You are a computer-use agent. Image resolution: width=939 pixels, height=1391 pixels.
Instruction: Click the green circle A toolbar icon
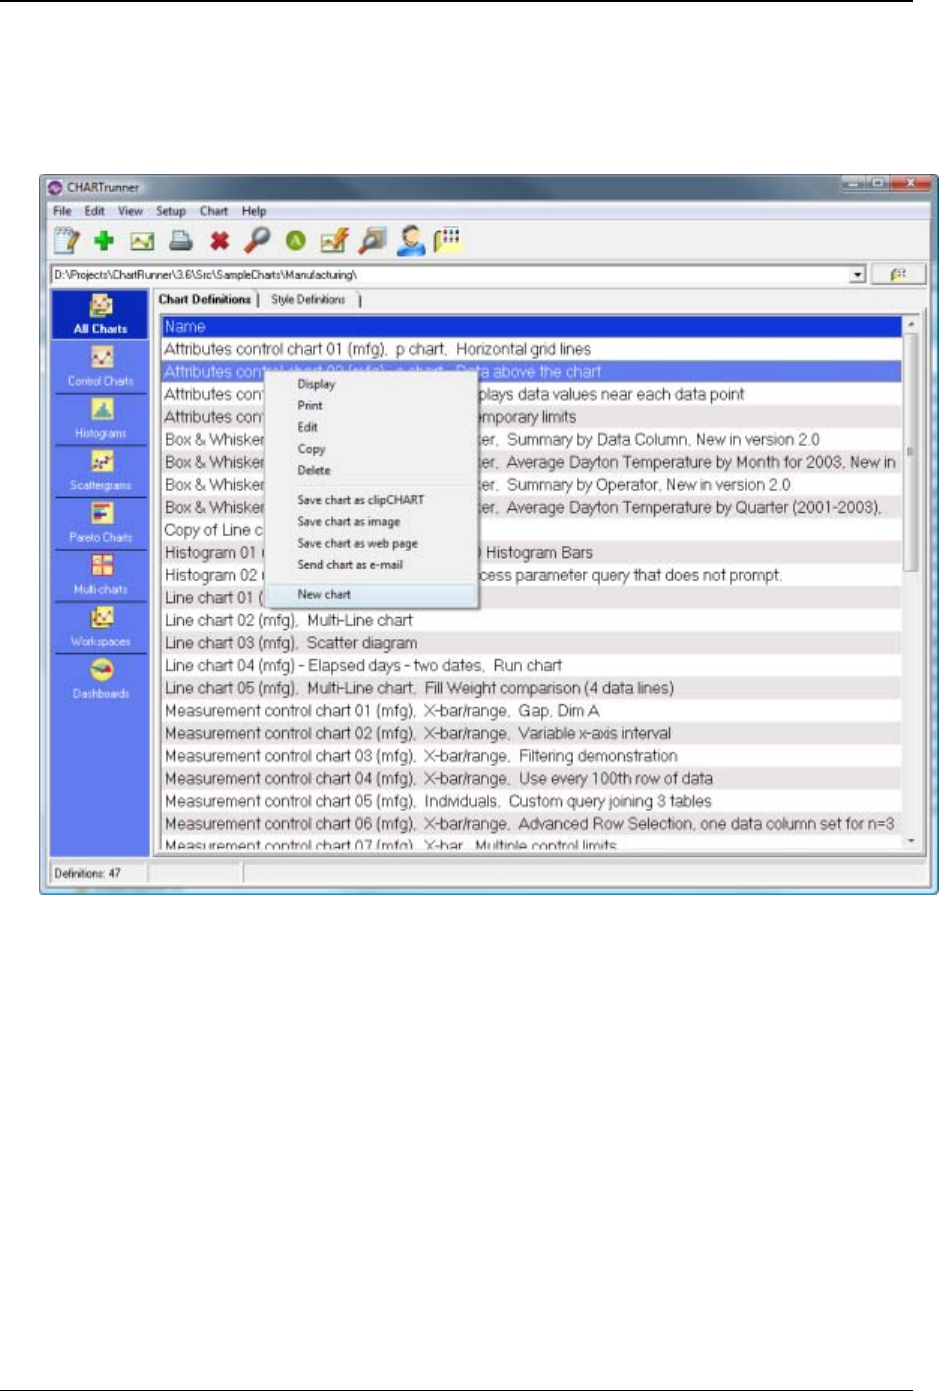coord(296,241)
